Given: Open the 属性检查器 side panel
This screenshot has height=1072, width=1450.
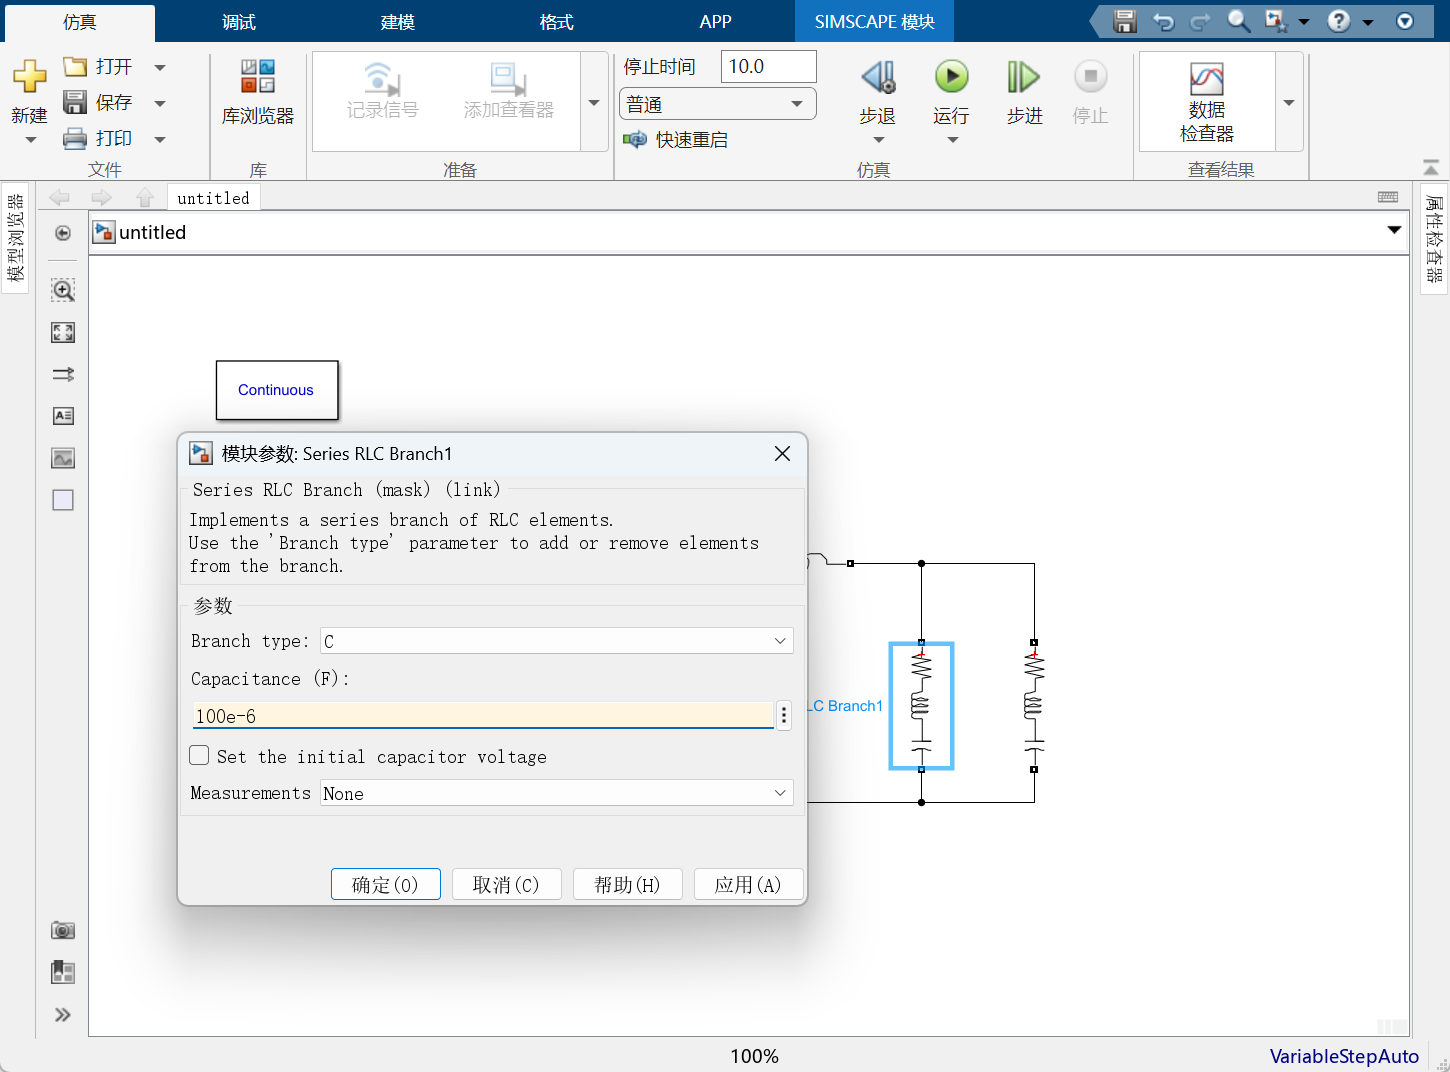Looking at the screenshot, I should (x=1434, y=239).
